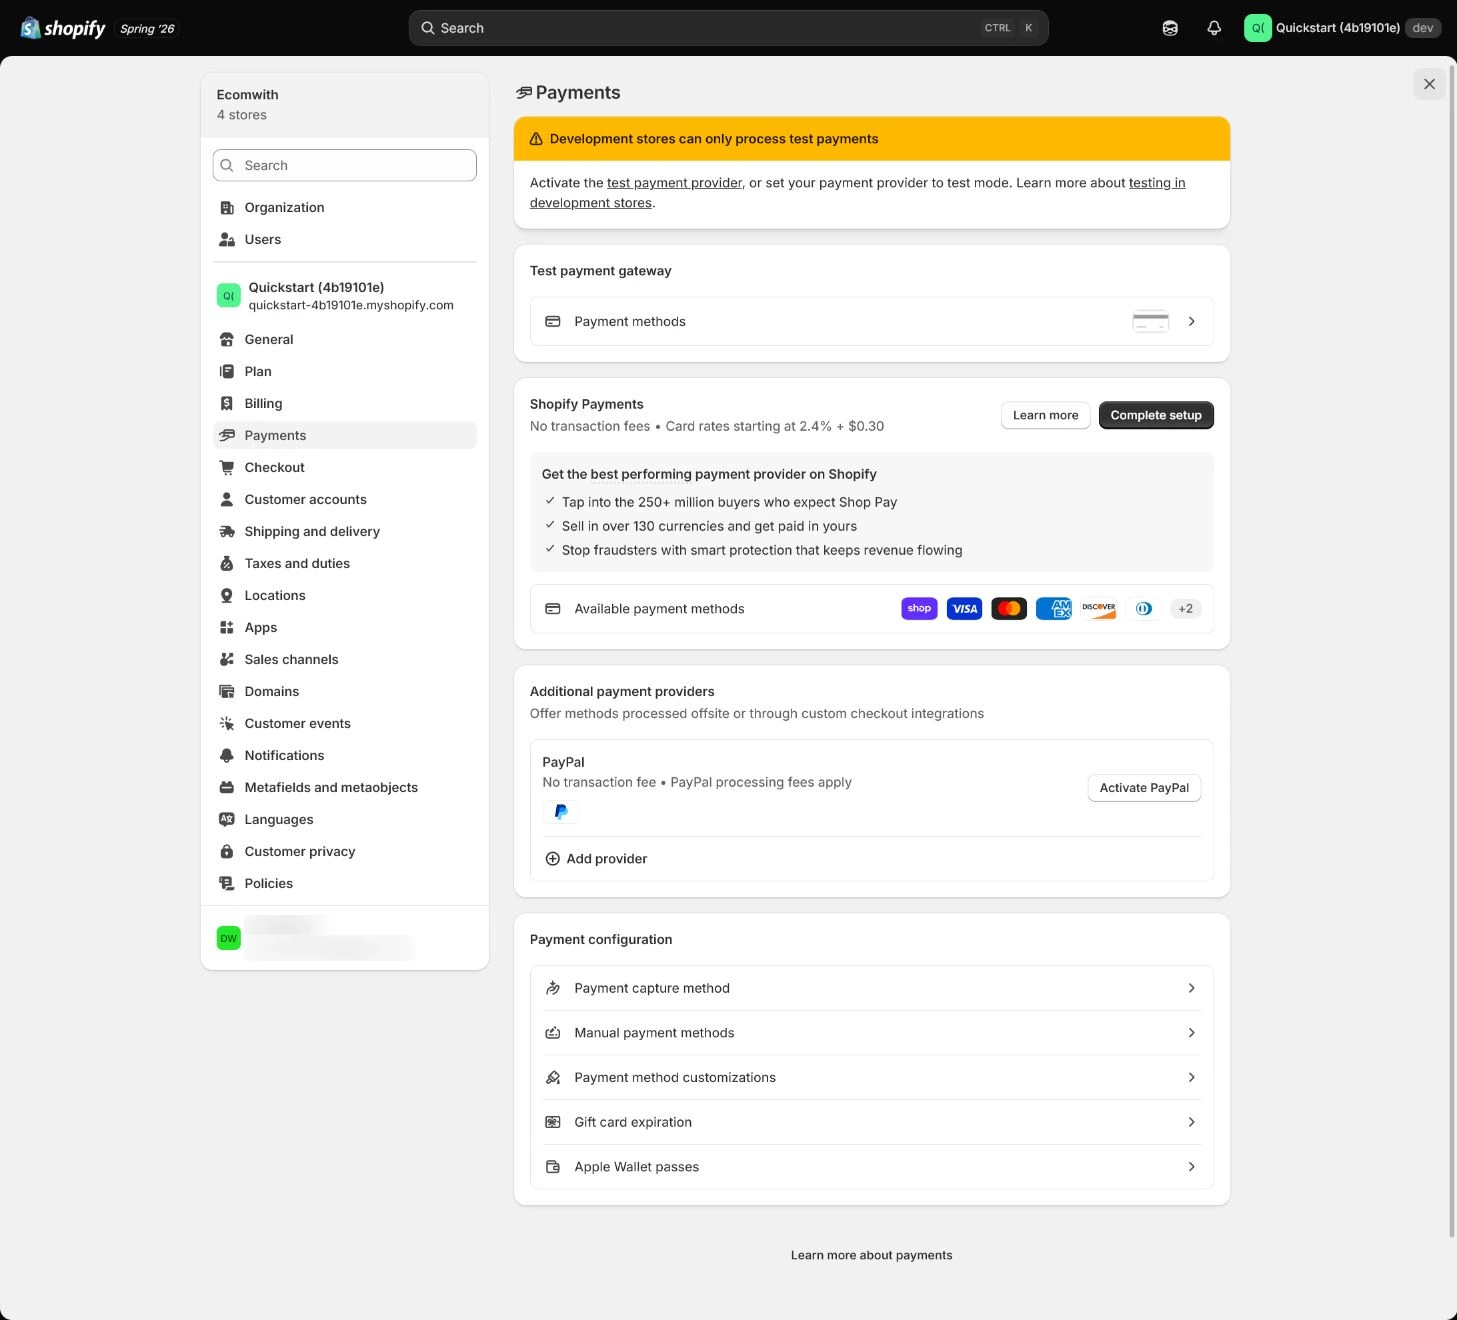Click Learn more for Shopify Payments
Image resolution: width=1457 pixels, height=1320 pixels.
tap(1046, 415)
